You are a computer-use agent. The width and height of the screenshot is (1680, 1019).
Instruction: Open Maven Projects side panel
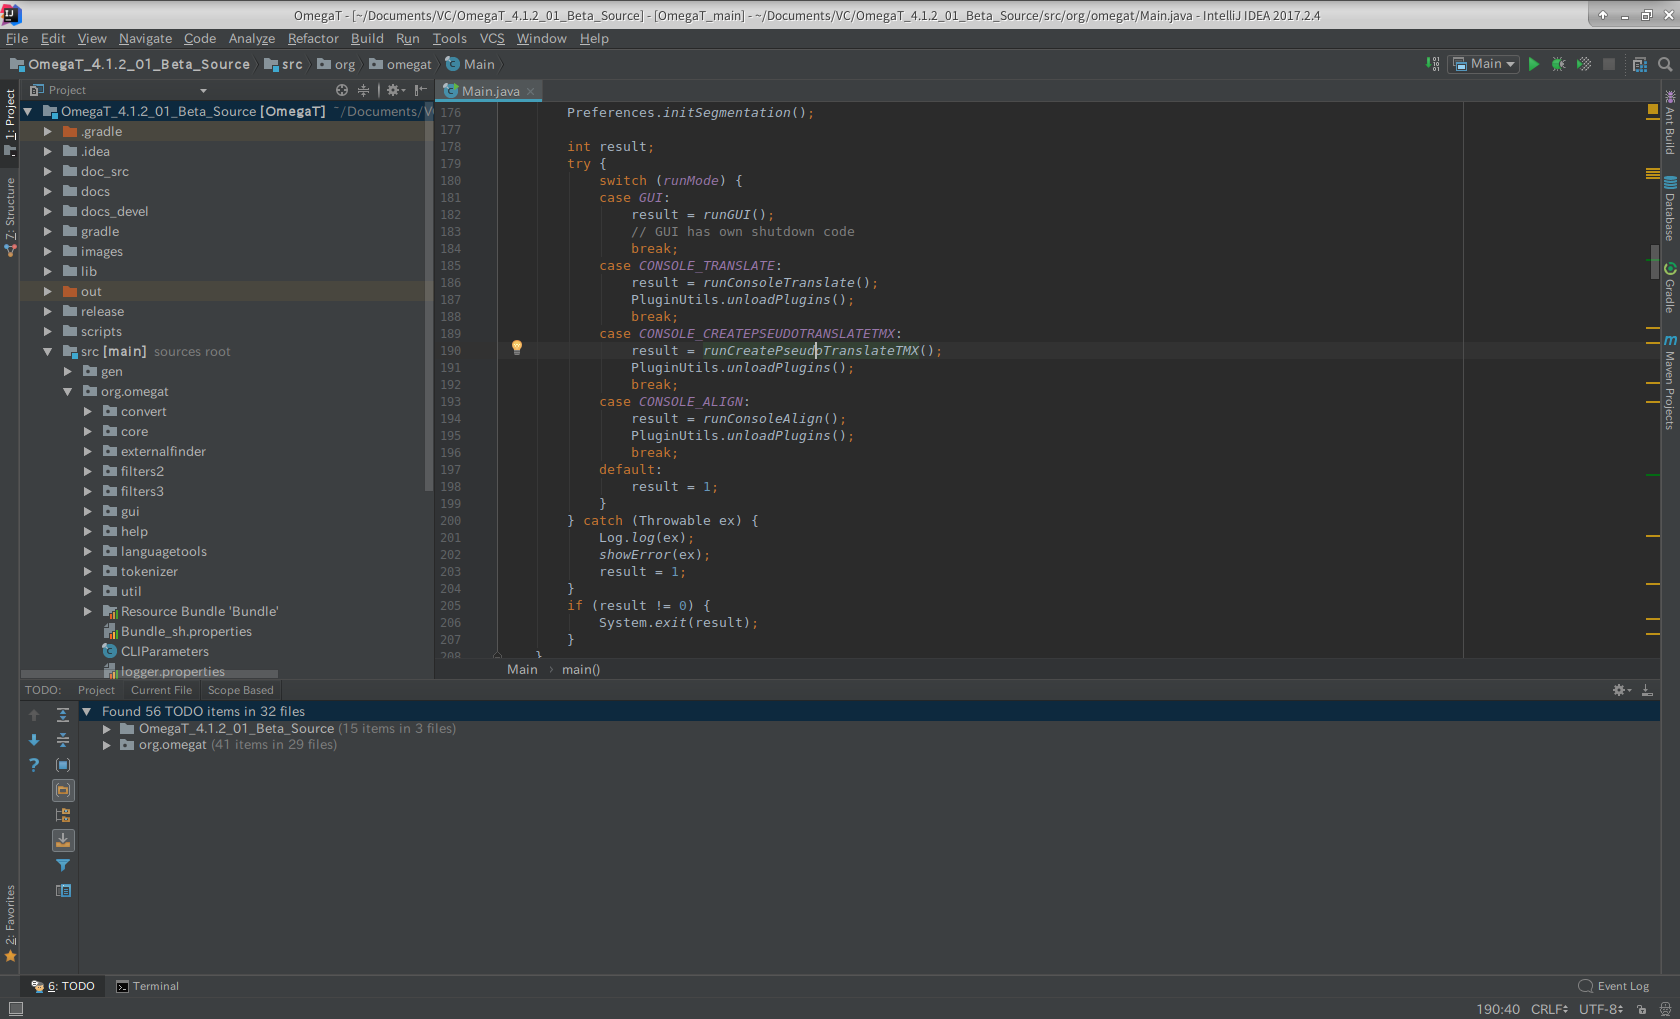[1670, 382]
